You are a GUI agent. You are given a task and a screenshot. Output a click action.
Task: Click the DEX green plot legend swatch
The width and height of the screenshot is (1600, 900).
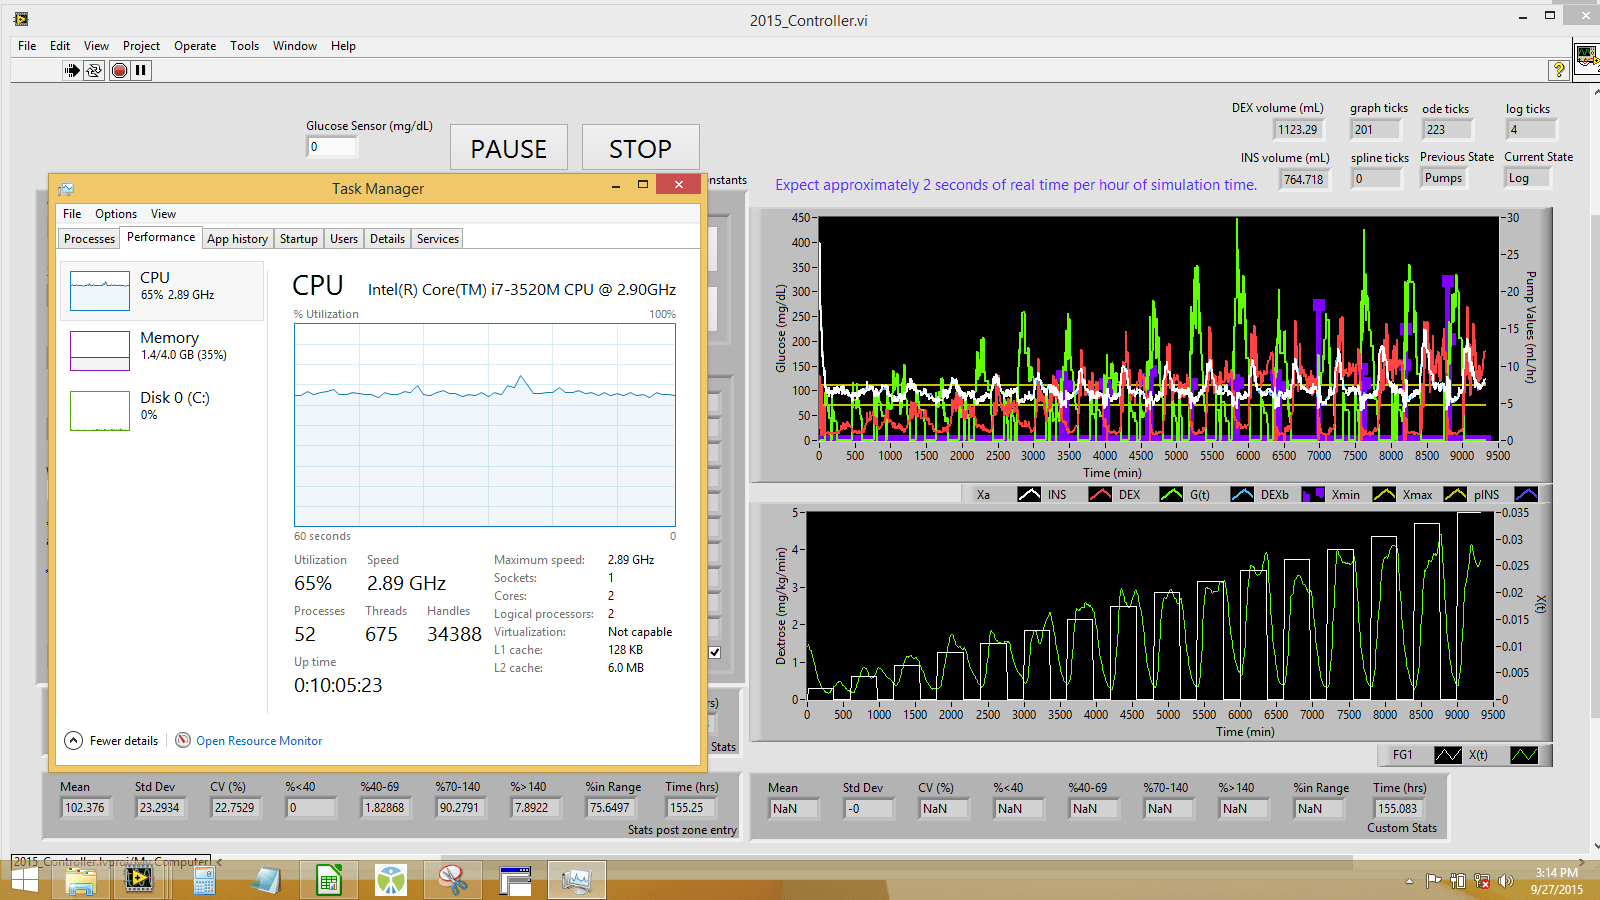(x=1171, y=494)
